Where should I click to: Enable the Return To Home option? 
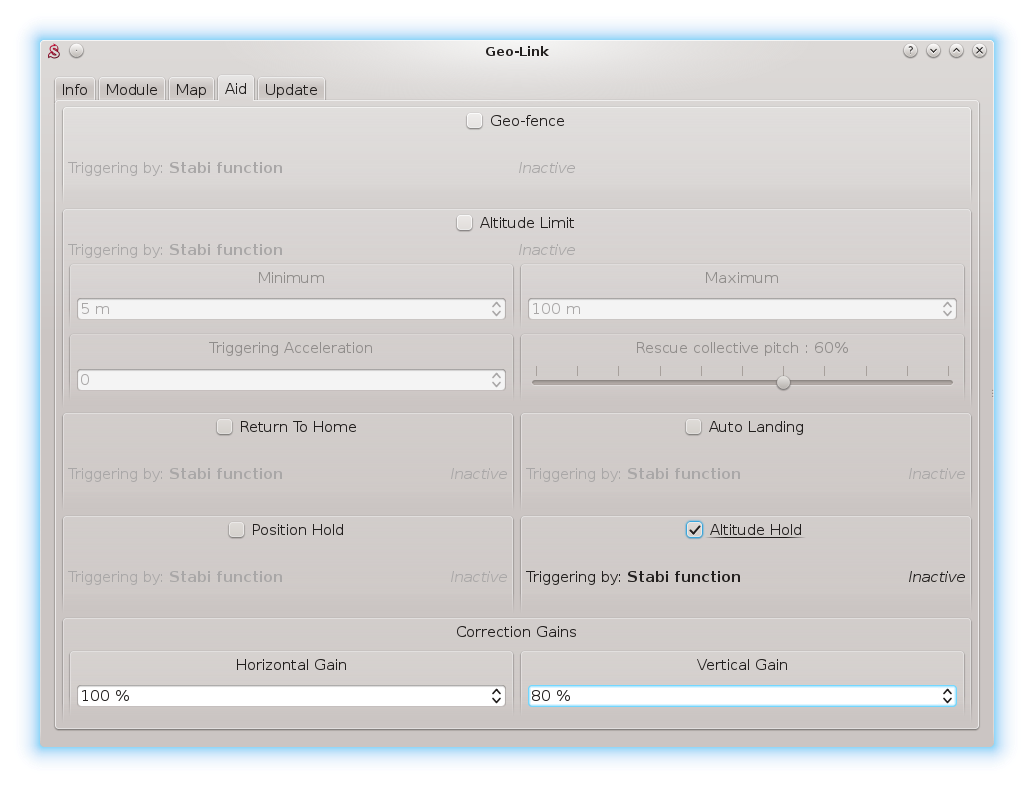pos(225,427)
